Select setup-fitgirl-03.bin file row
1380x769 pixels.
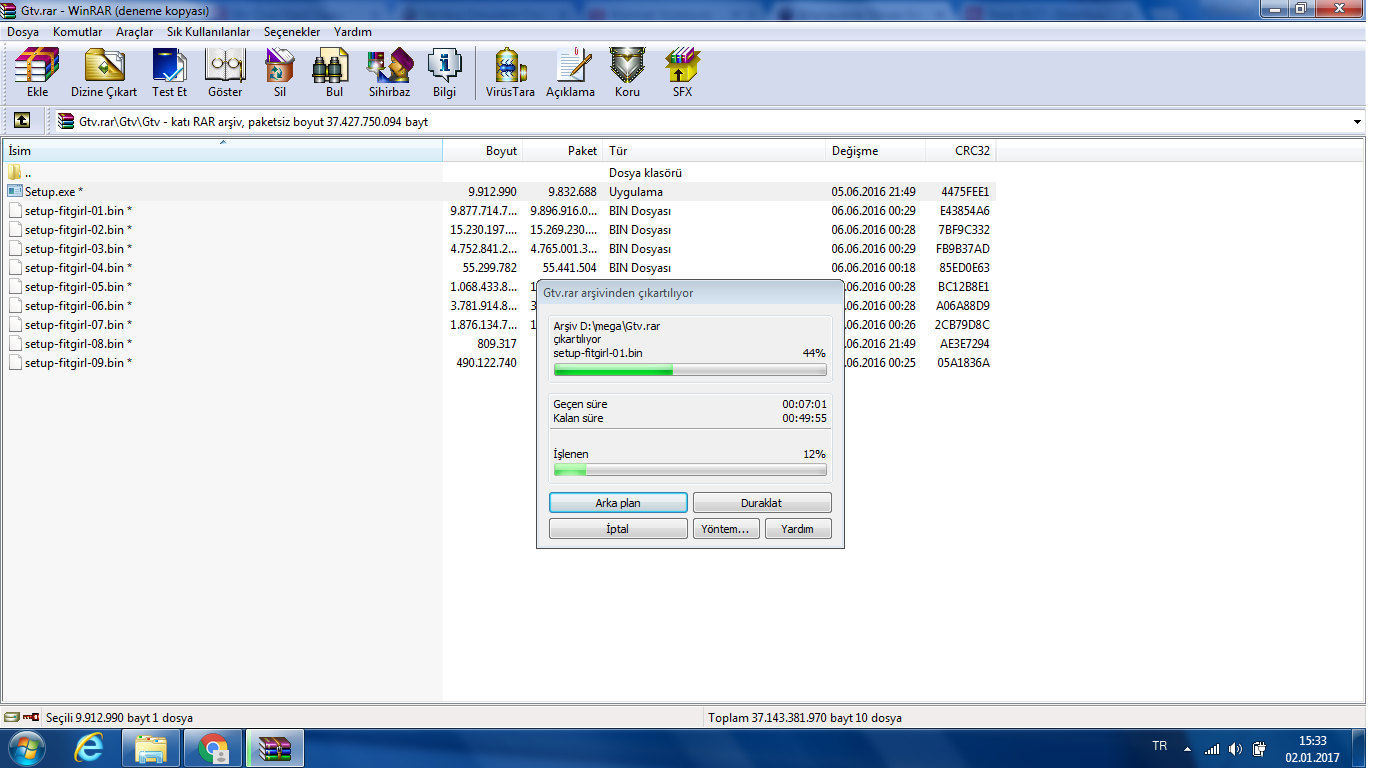click(x=498, y=249)
